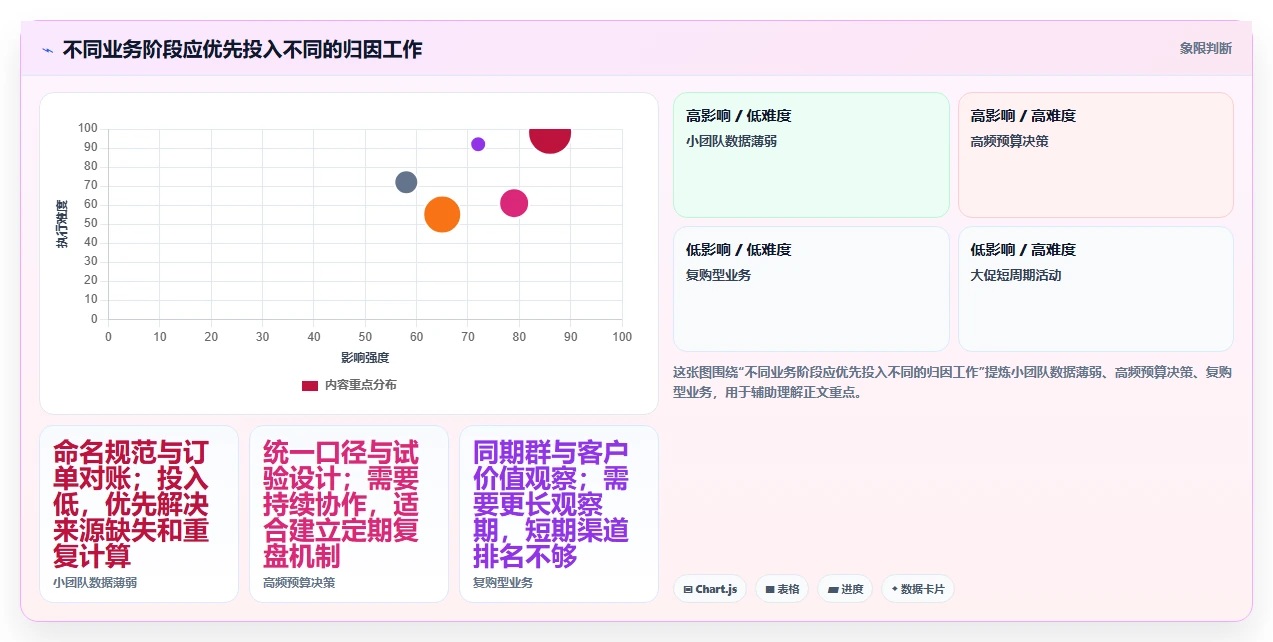This screenshot has height=642, width=1273.
Task: Toggle the 内容重点分布 legend swatch
Action: click(310, 385)
